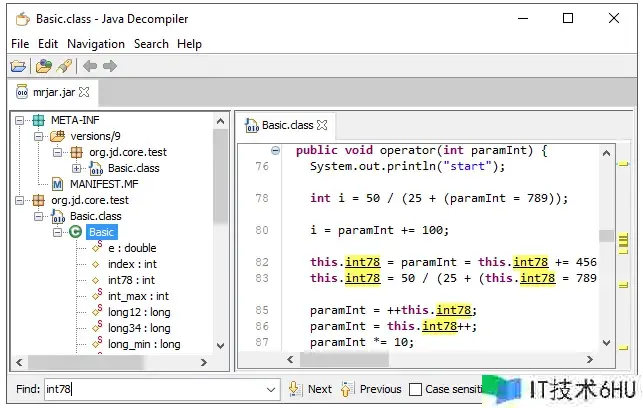The image size is (643, 408).
Task: Select the green Basic class node
Action: click(x=101, y=232)
